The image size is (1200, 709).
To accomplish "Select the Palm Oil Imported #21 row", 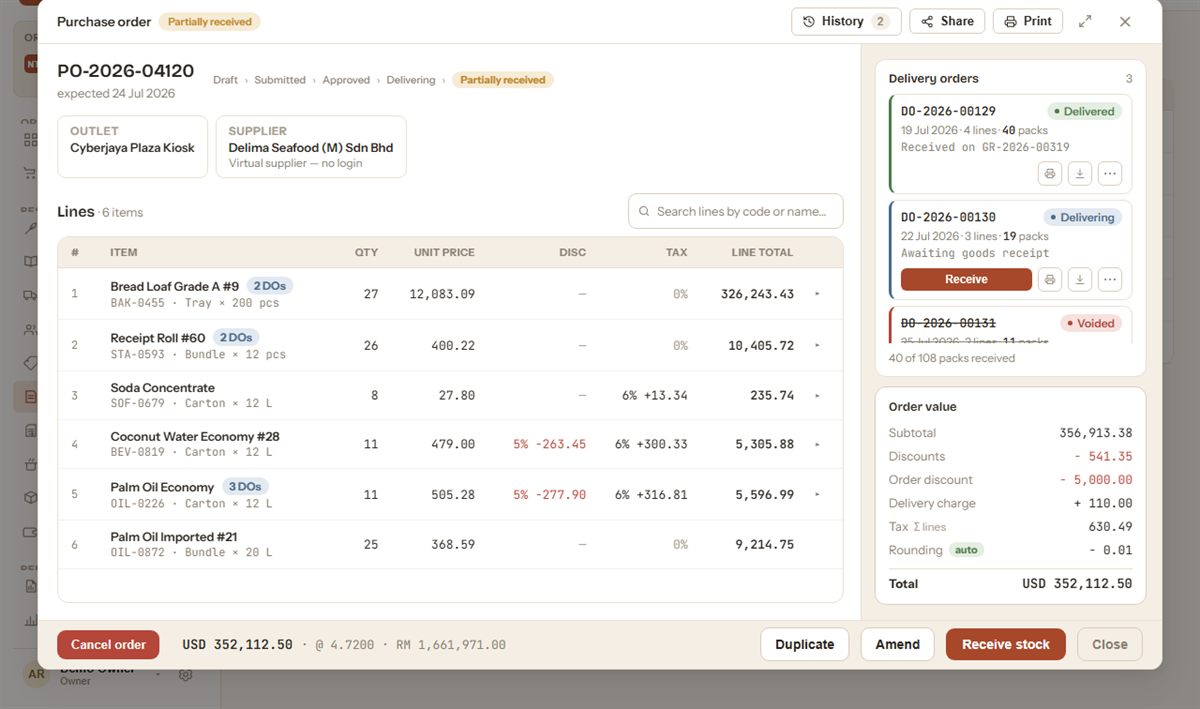I will click(x=450, y=545).
